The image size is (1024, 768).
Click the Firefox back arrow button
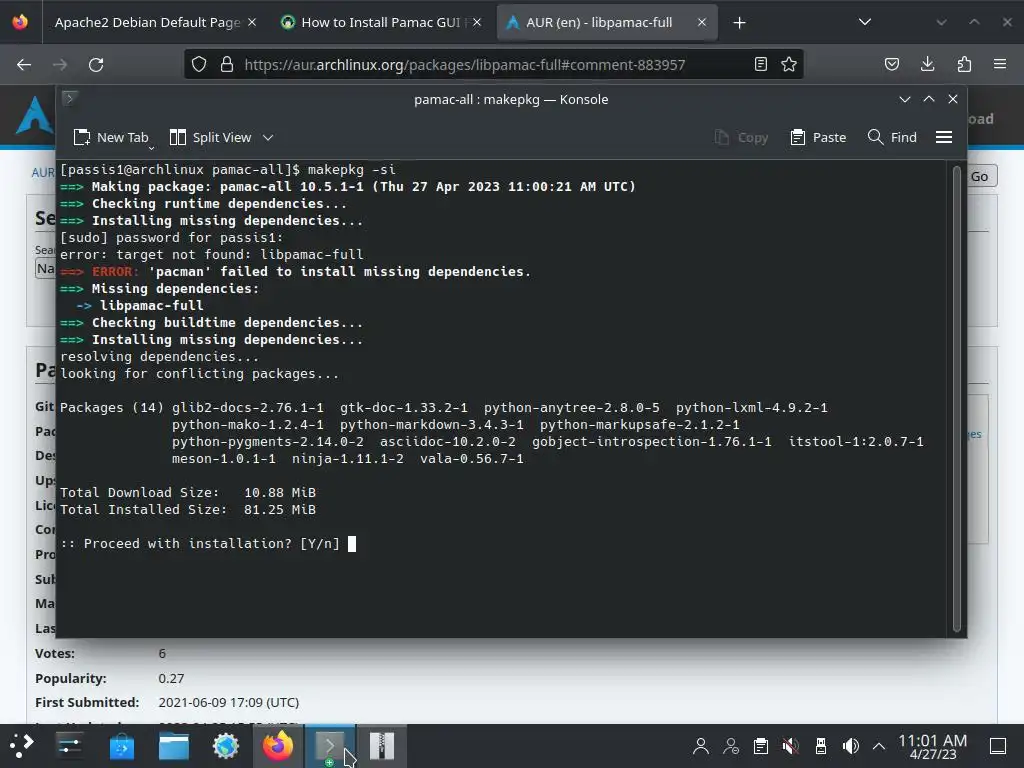(x=24, y=65)
